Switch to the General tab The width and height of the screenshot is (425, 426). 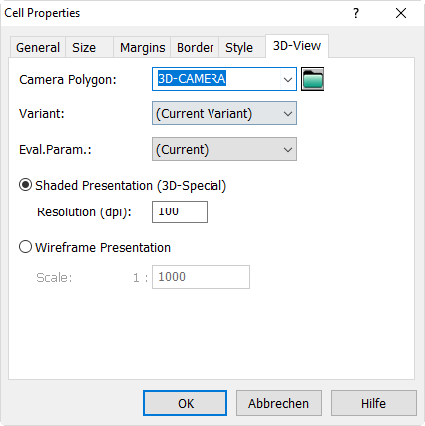point(38,48)
